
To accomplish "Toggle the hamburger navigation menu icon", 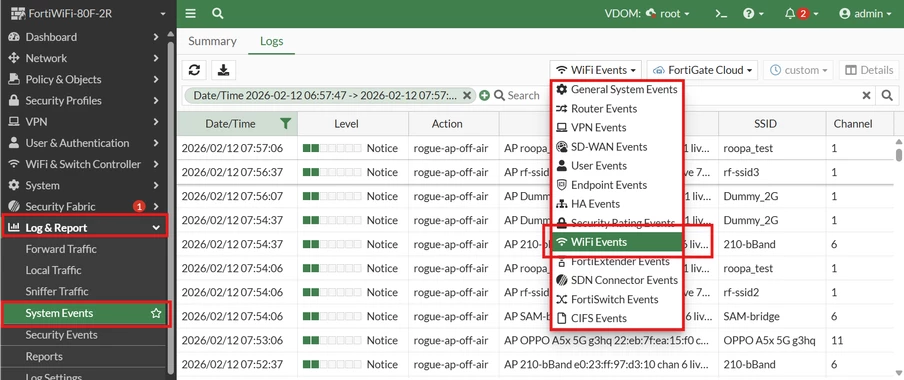I will [191, 13].
